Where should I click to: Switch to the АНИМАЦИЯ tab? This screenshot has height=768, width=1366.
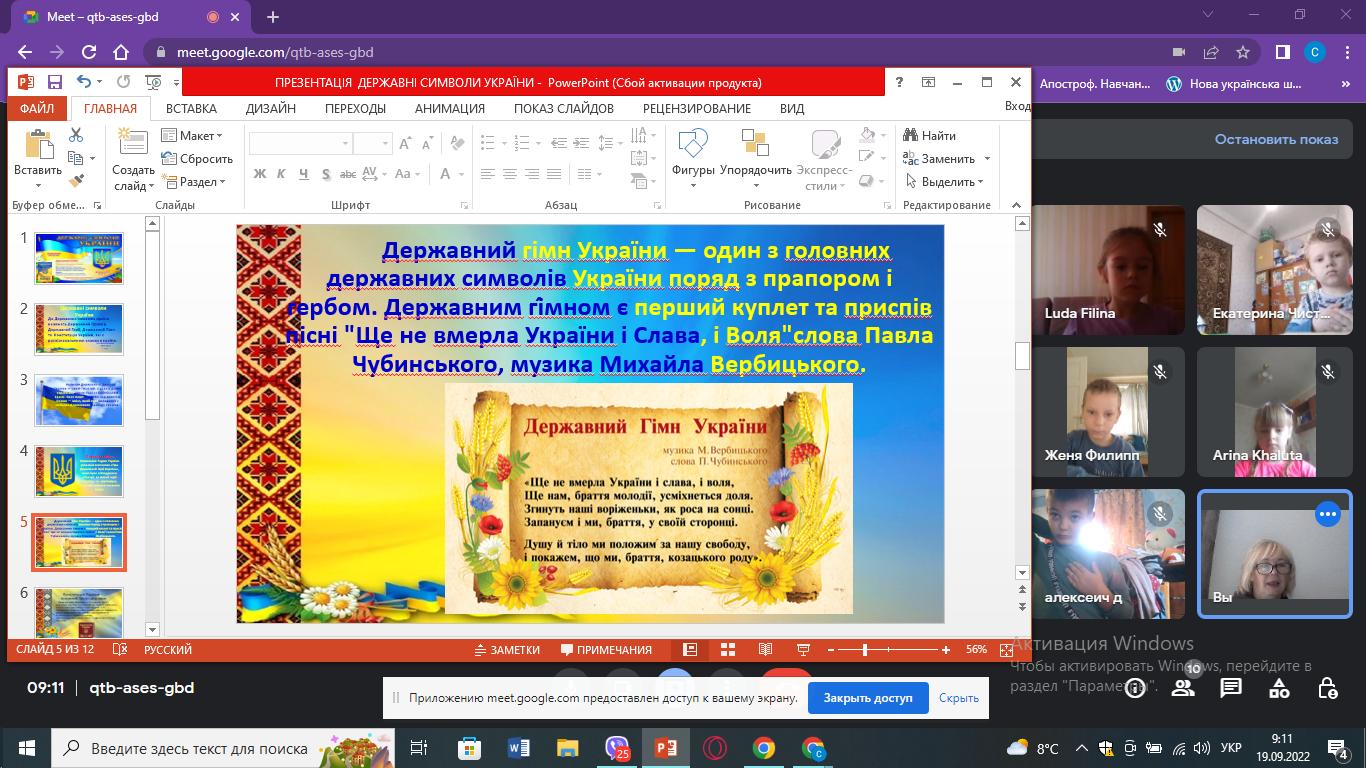[450, 108]
